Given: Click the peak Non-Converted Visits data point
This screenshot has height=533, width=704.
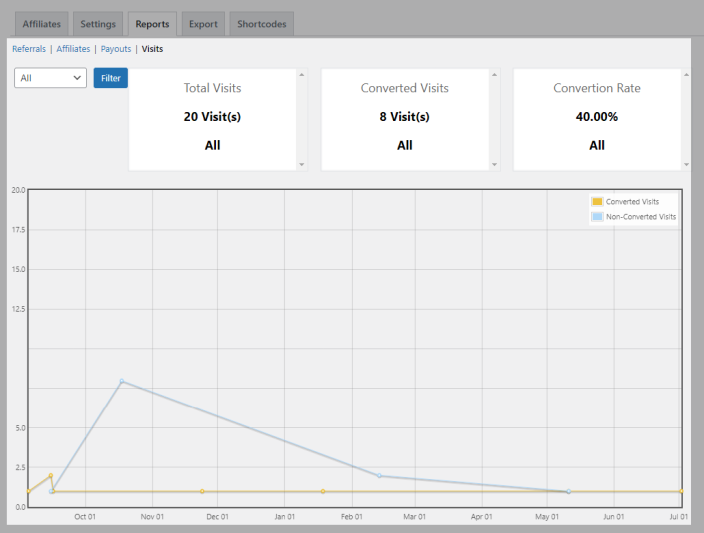Looking at the screenshot, I should pyautogui.click(x=122, y=381).
